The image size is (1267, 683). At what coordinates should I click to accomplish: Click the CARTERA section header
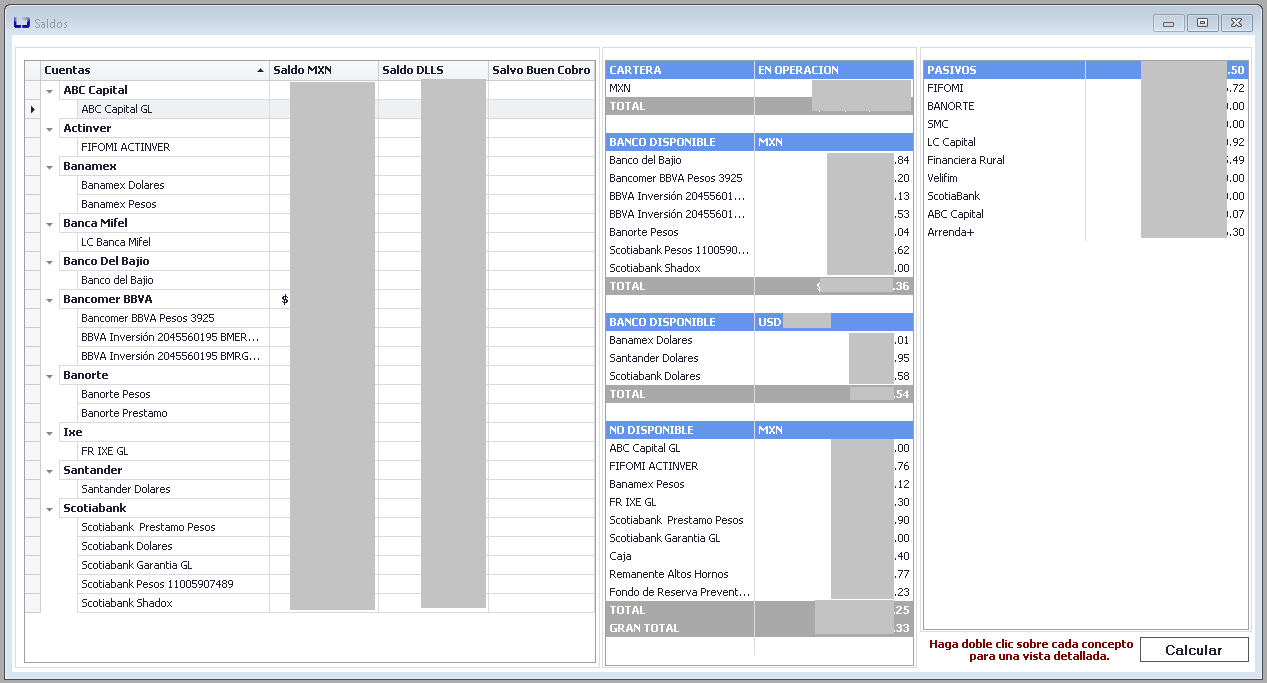(x=759, y=70)
